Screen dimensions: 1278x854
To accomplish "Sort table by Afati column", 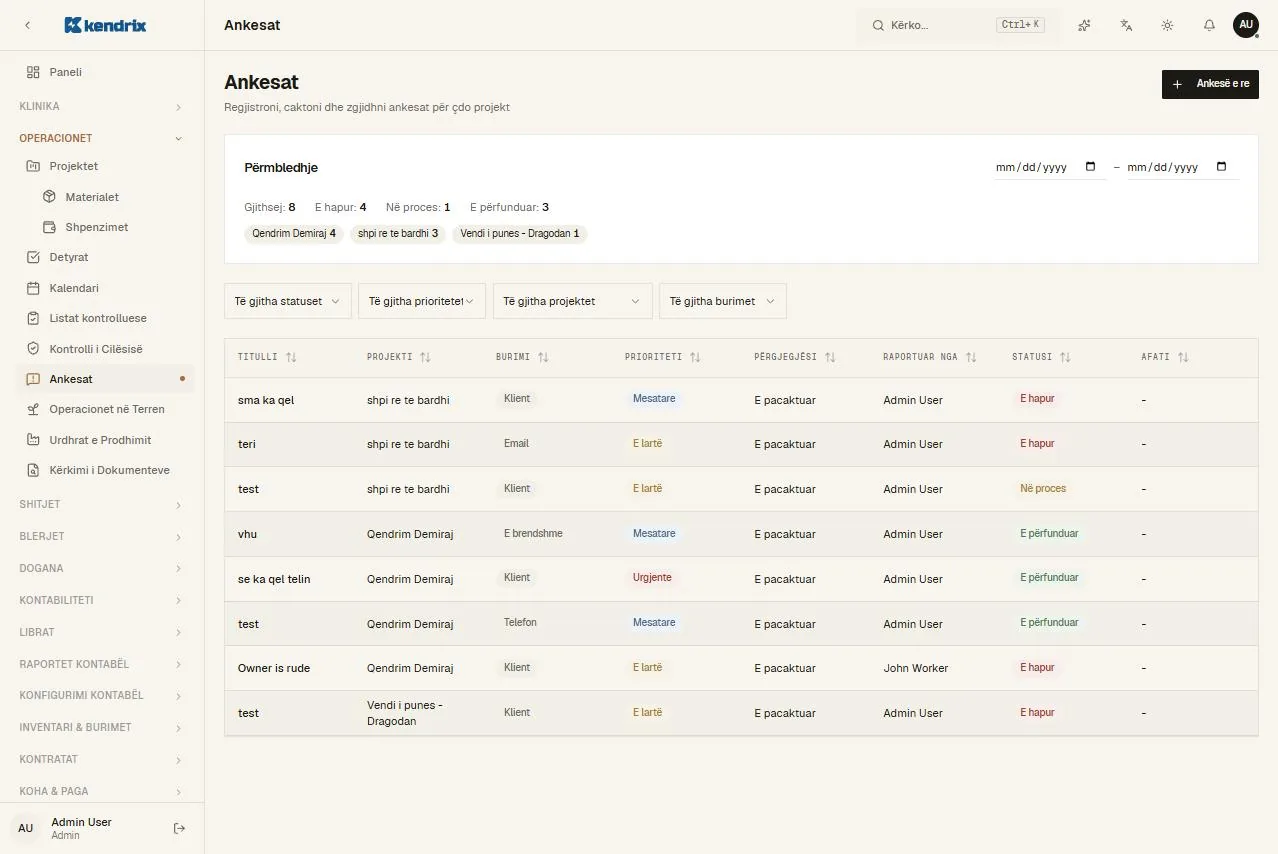I will 1165,357.
